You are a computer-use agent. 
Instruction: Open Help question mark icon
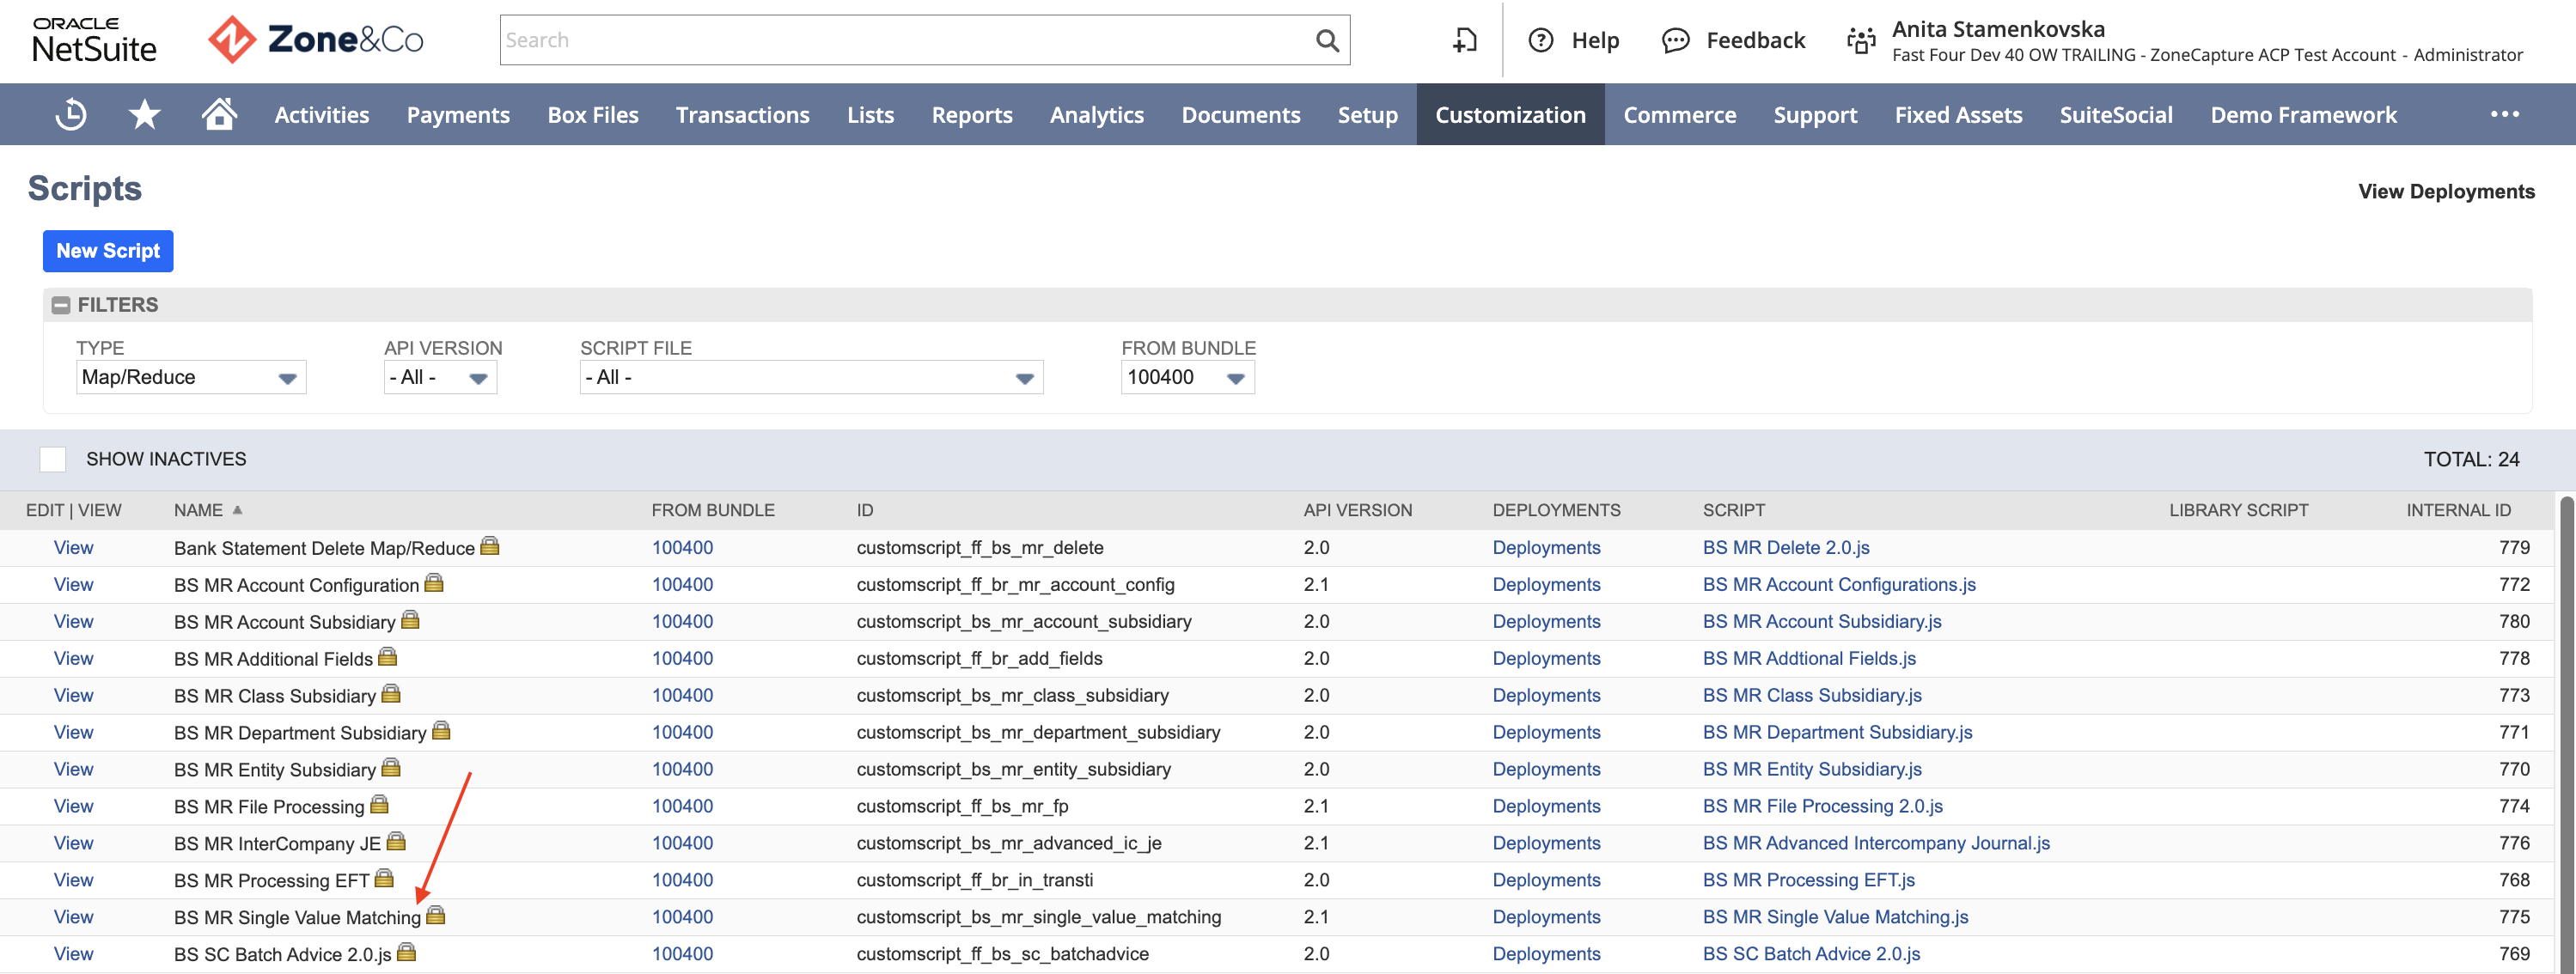click(1541, 40)
